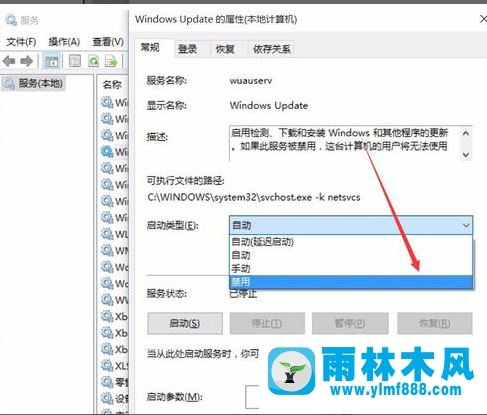Click the Export List toolbar icon

[x=111, y=61]
